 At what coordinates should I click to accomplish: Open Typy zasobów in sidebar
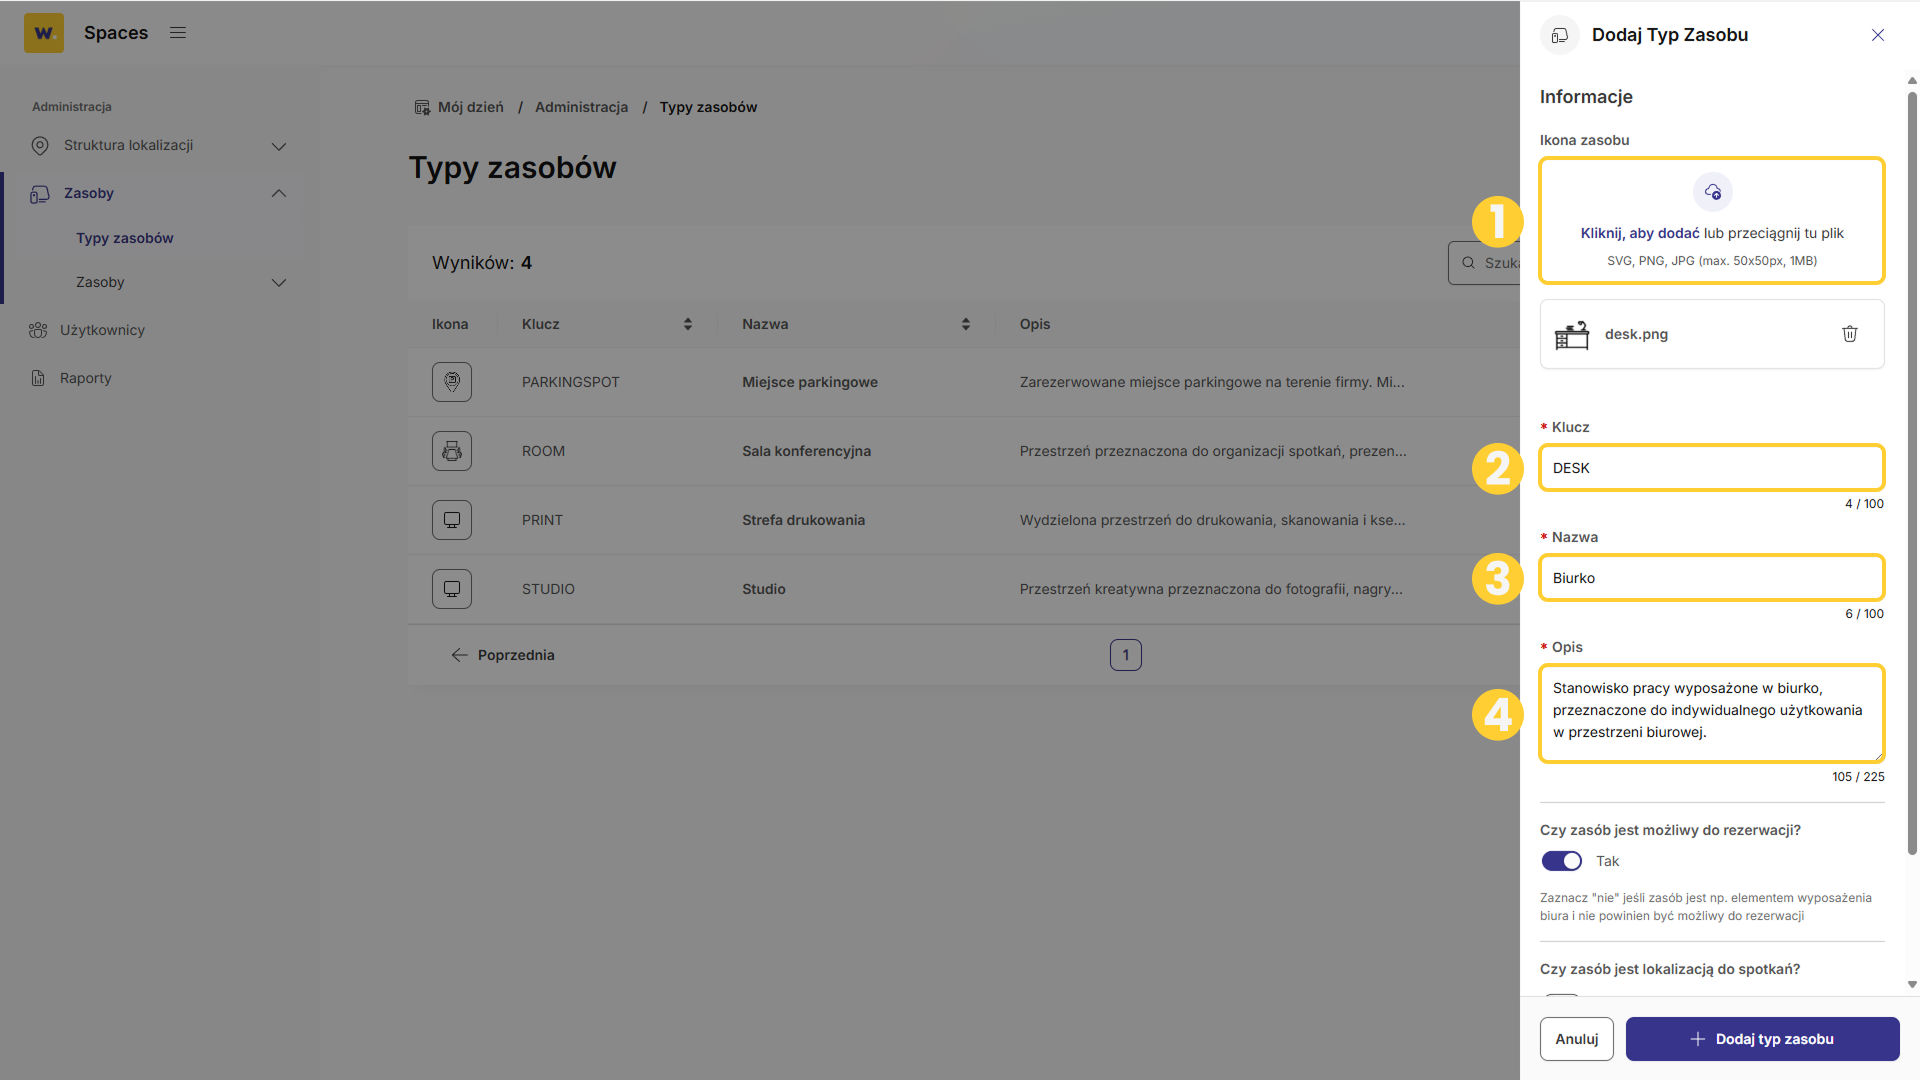click(125, 238)
